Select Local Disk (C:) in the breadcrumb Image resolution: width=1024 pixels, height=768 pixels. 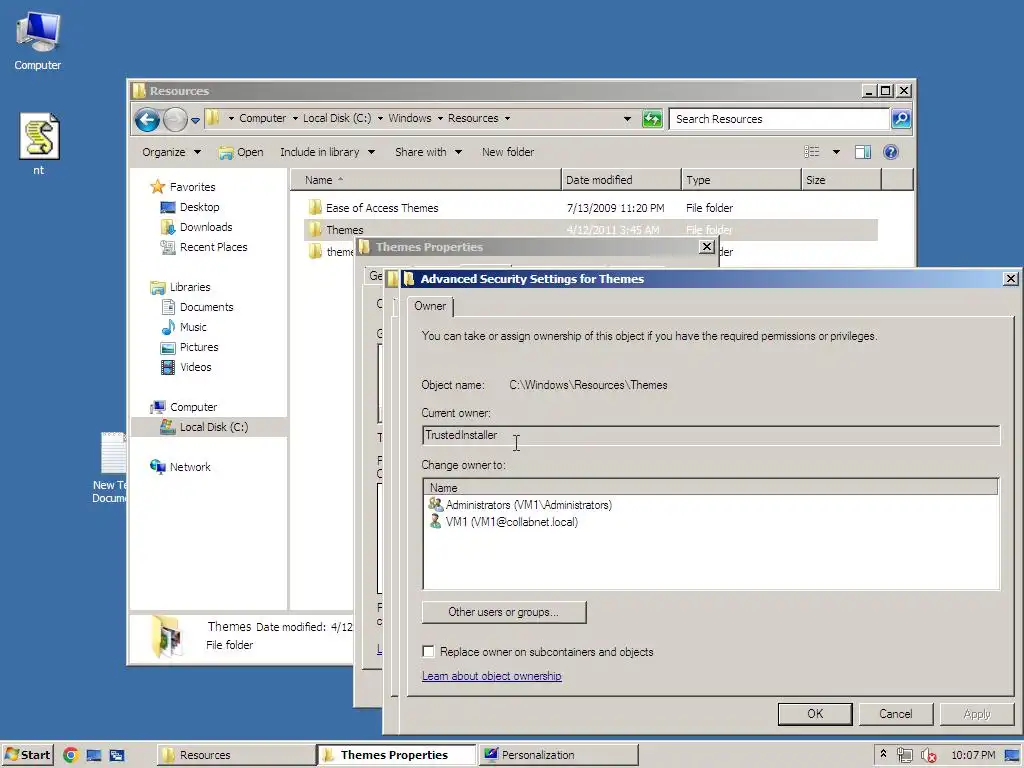coord(336,118)
